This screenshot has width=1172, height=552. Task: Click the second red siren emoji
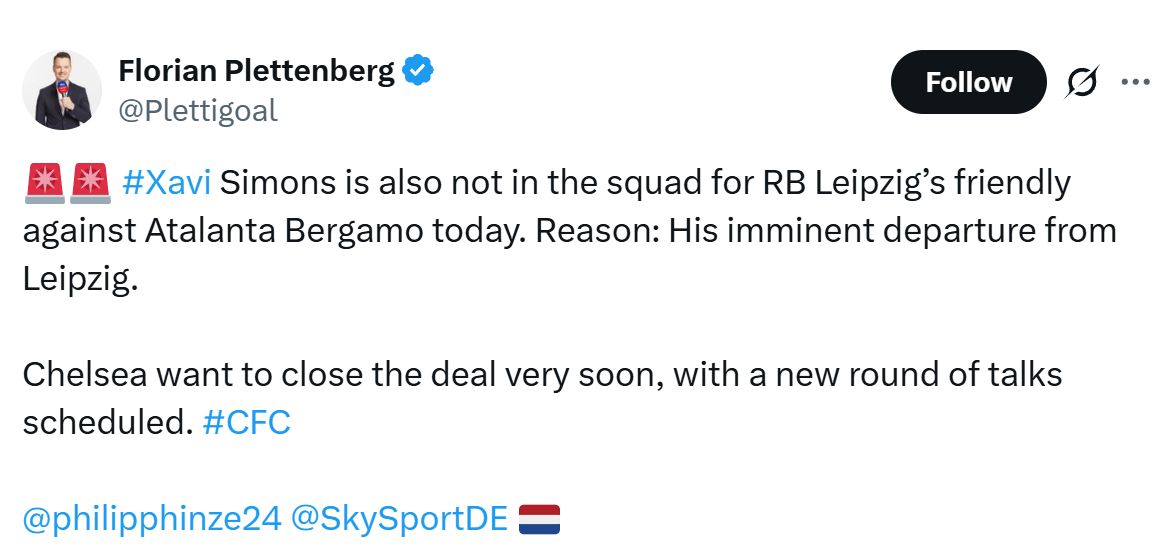tap(89, 183)
